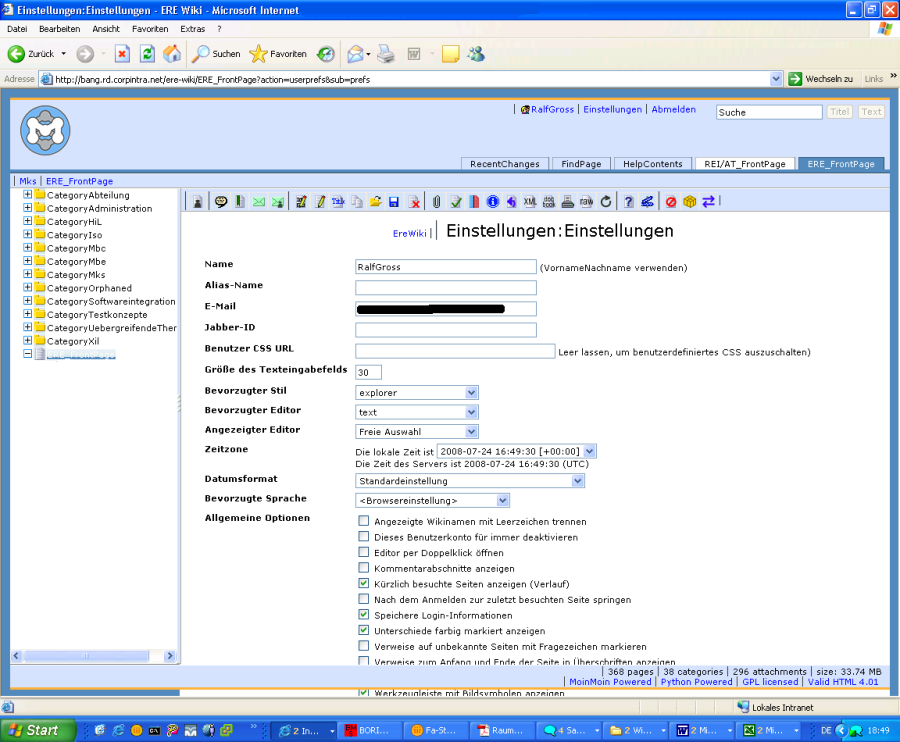Click the Alias-Name text field
900x742 pixels.
pyautogui.click(x=446, y=288)
